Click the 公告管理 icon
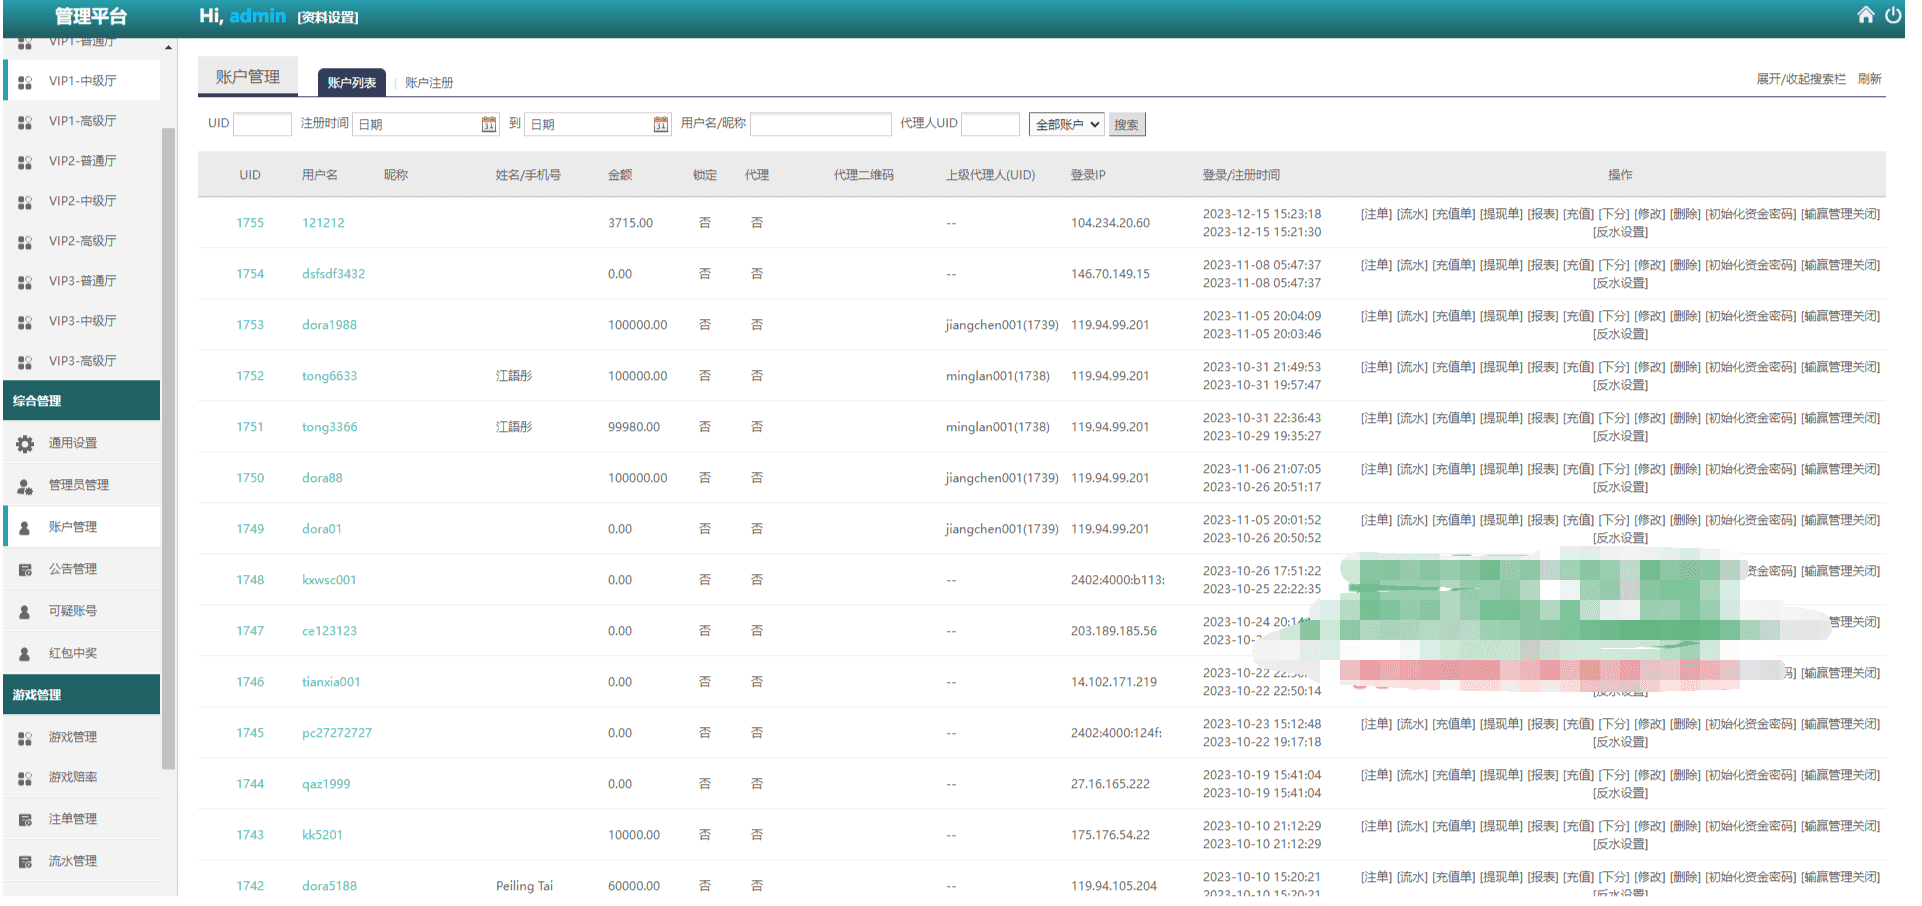This screenshot has height=906, width=1922. coord(25,569)
